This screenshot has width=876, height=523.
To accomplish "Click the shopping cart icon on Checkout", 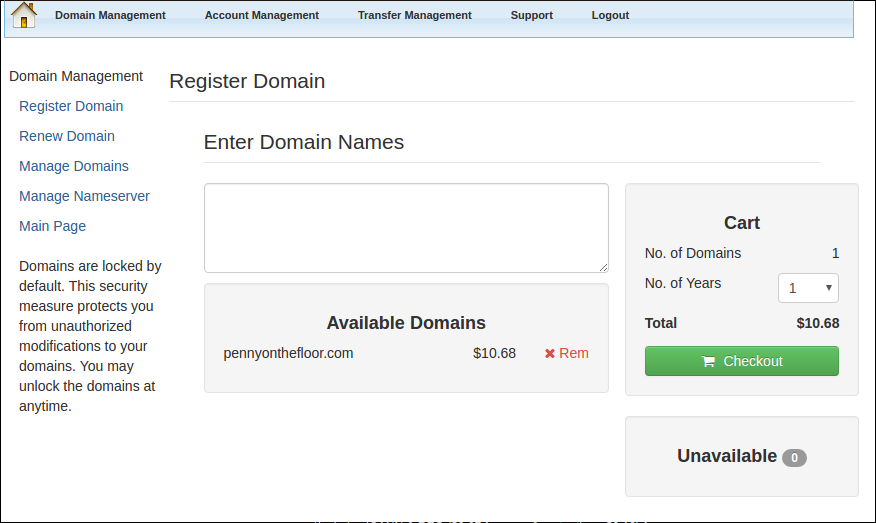I will click(x=708, y=362).
